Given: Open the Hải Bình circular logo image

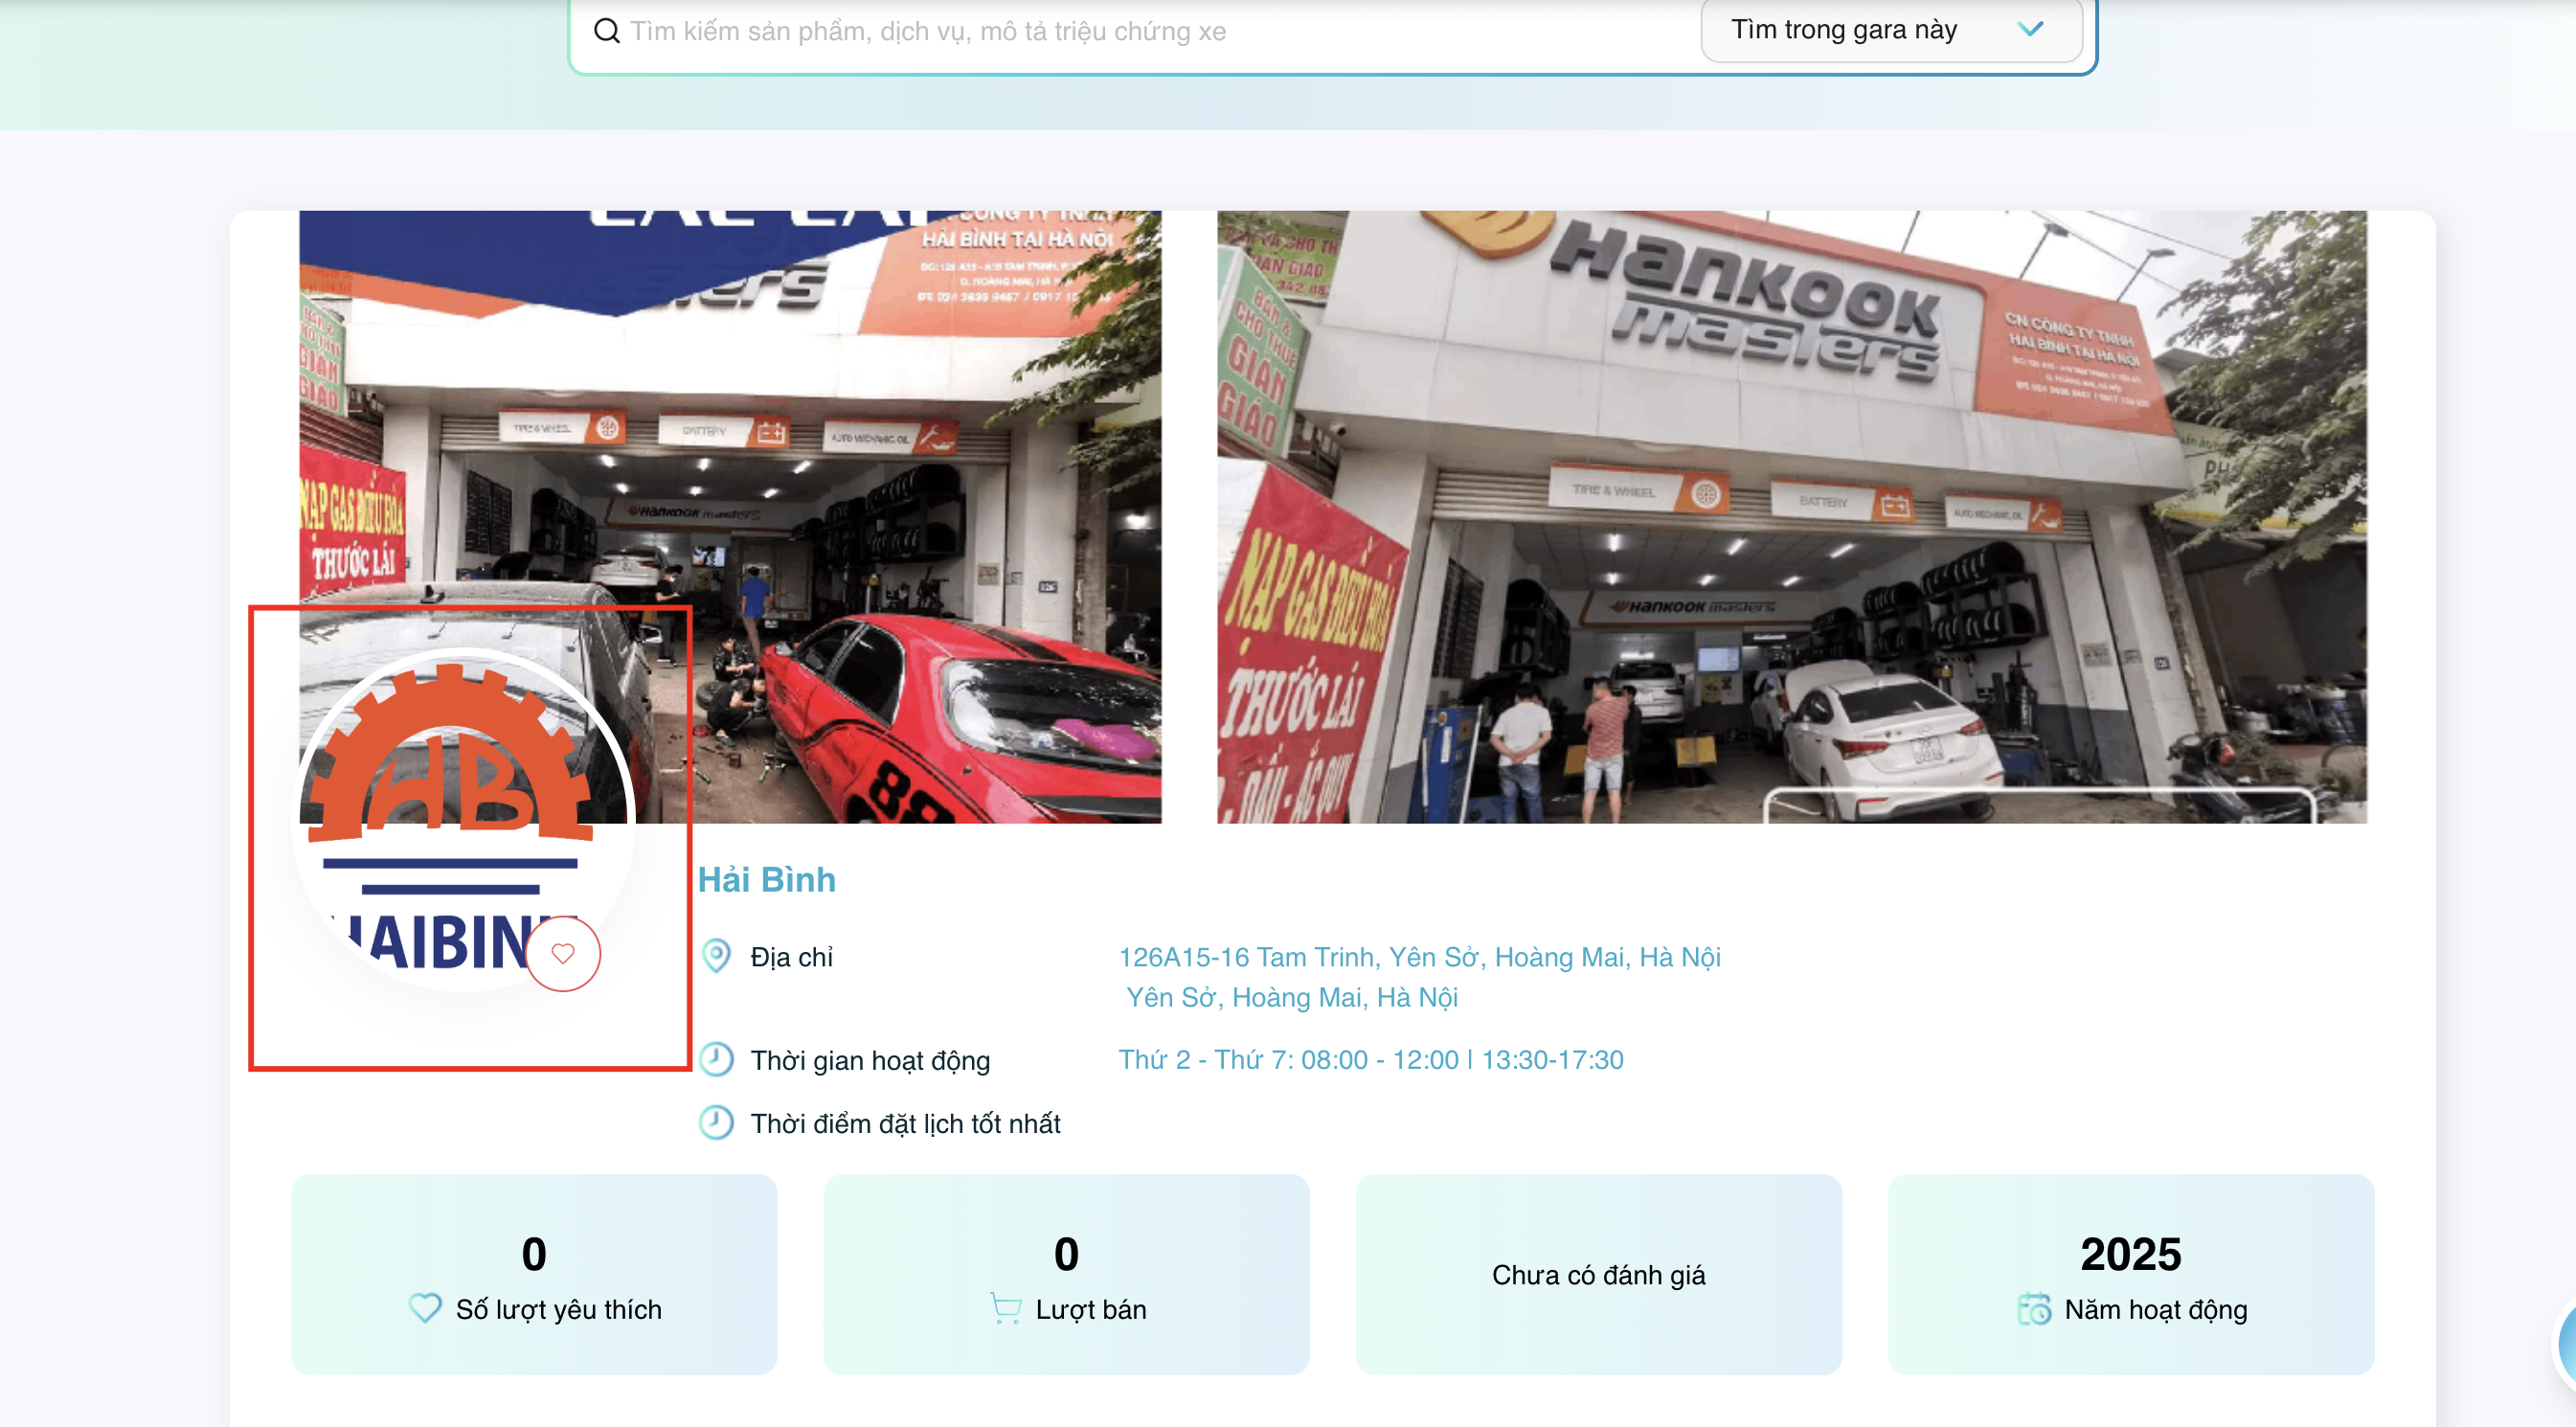Looking at the screenshot, I should pyautogui.click(x=463, y=820).
